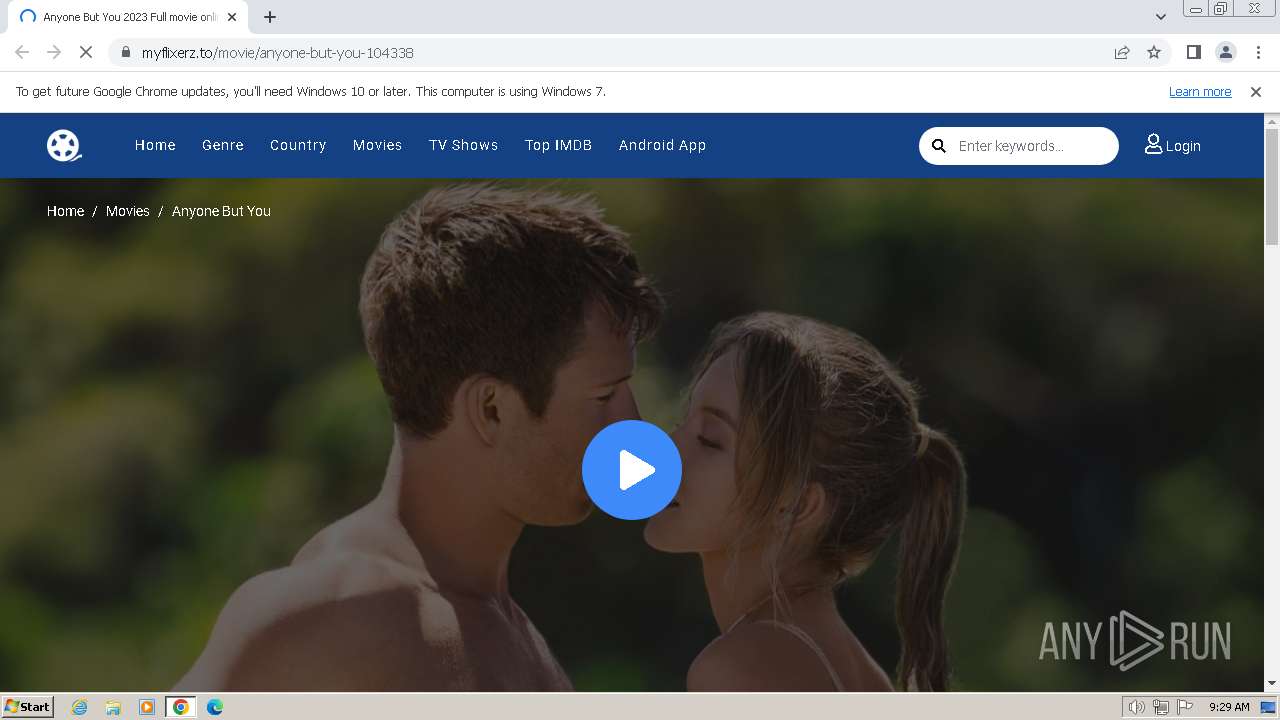Go back to previous page
The width and height of the screenshot is (1280, 720).
22,52
